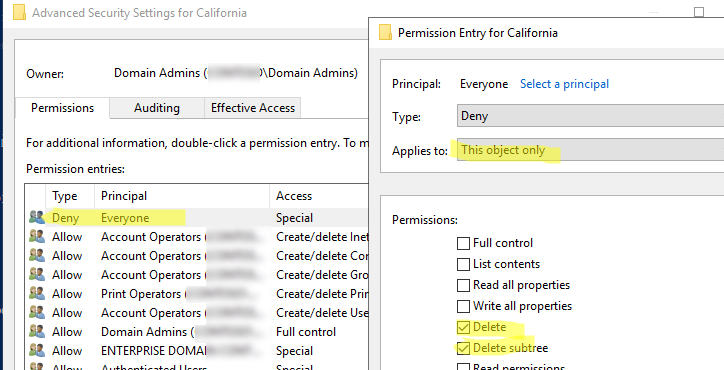
Task: Tick the List contents checkbox
Action: pyautogui.click(x=463, y=264)
